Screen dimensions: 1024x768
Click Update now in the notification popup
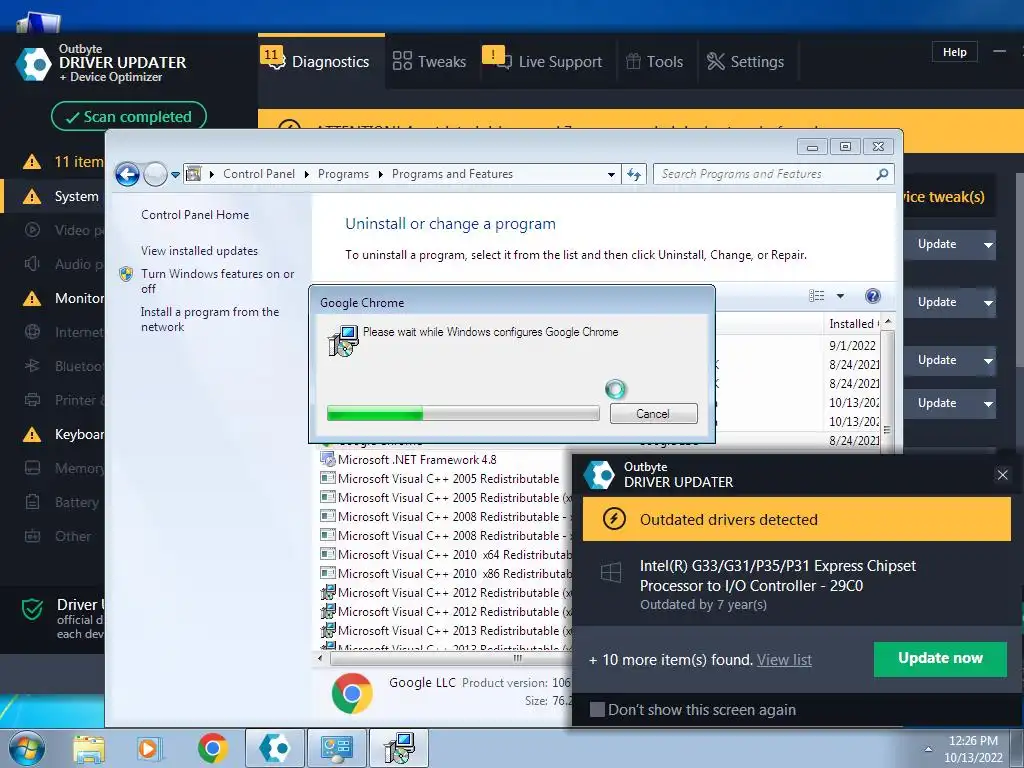[940, 658]
